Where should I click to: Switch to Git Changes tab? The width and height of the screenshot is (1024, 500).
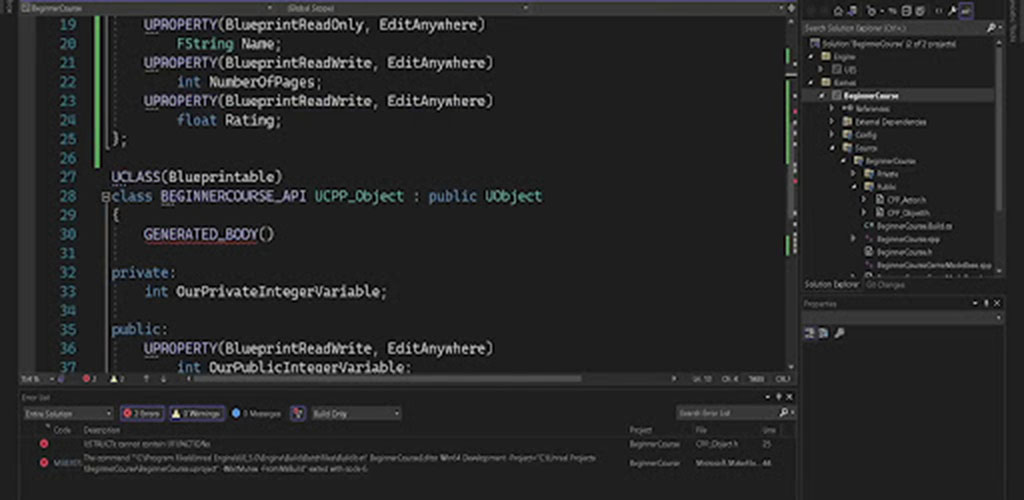tap(885, 285)
